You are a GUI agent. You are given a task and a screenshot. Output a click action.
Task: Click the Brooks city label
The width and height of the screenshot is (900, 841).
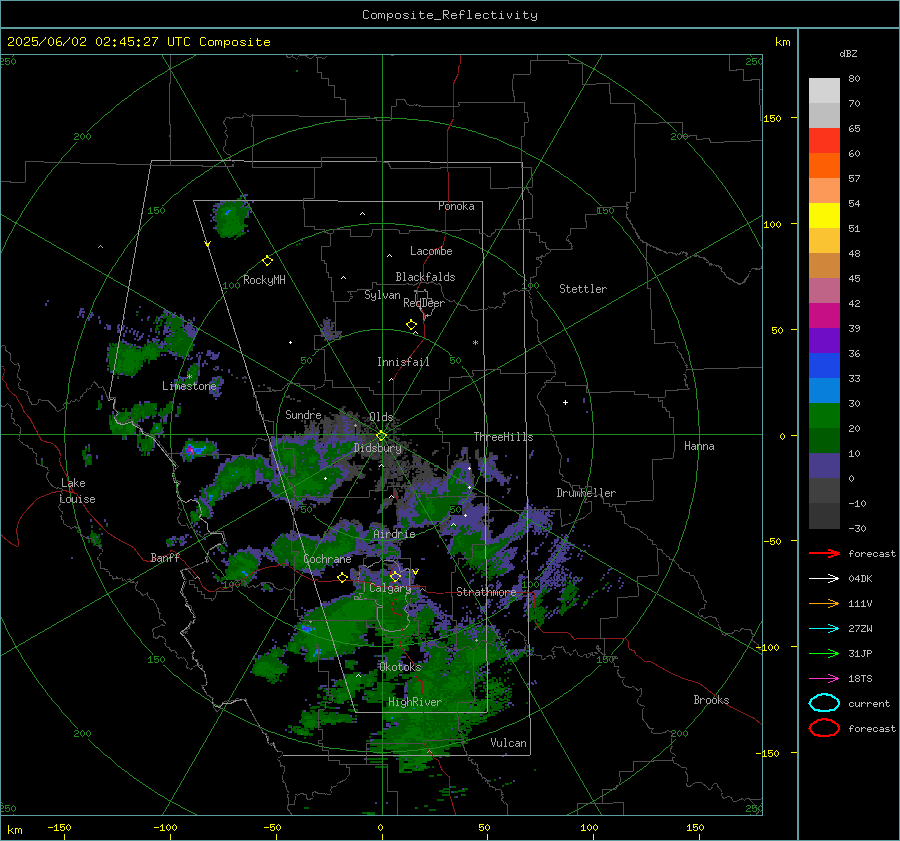coord(711,700)
